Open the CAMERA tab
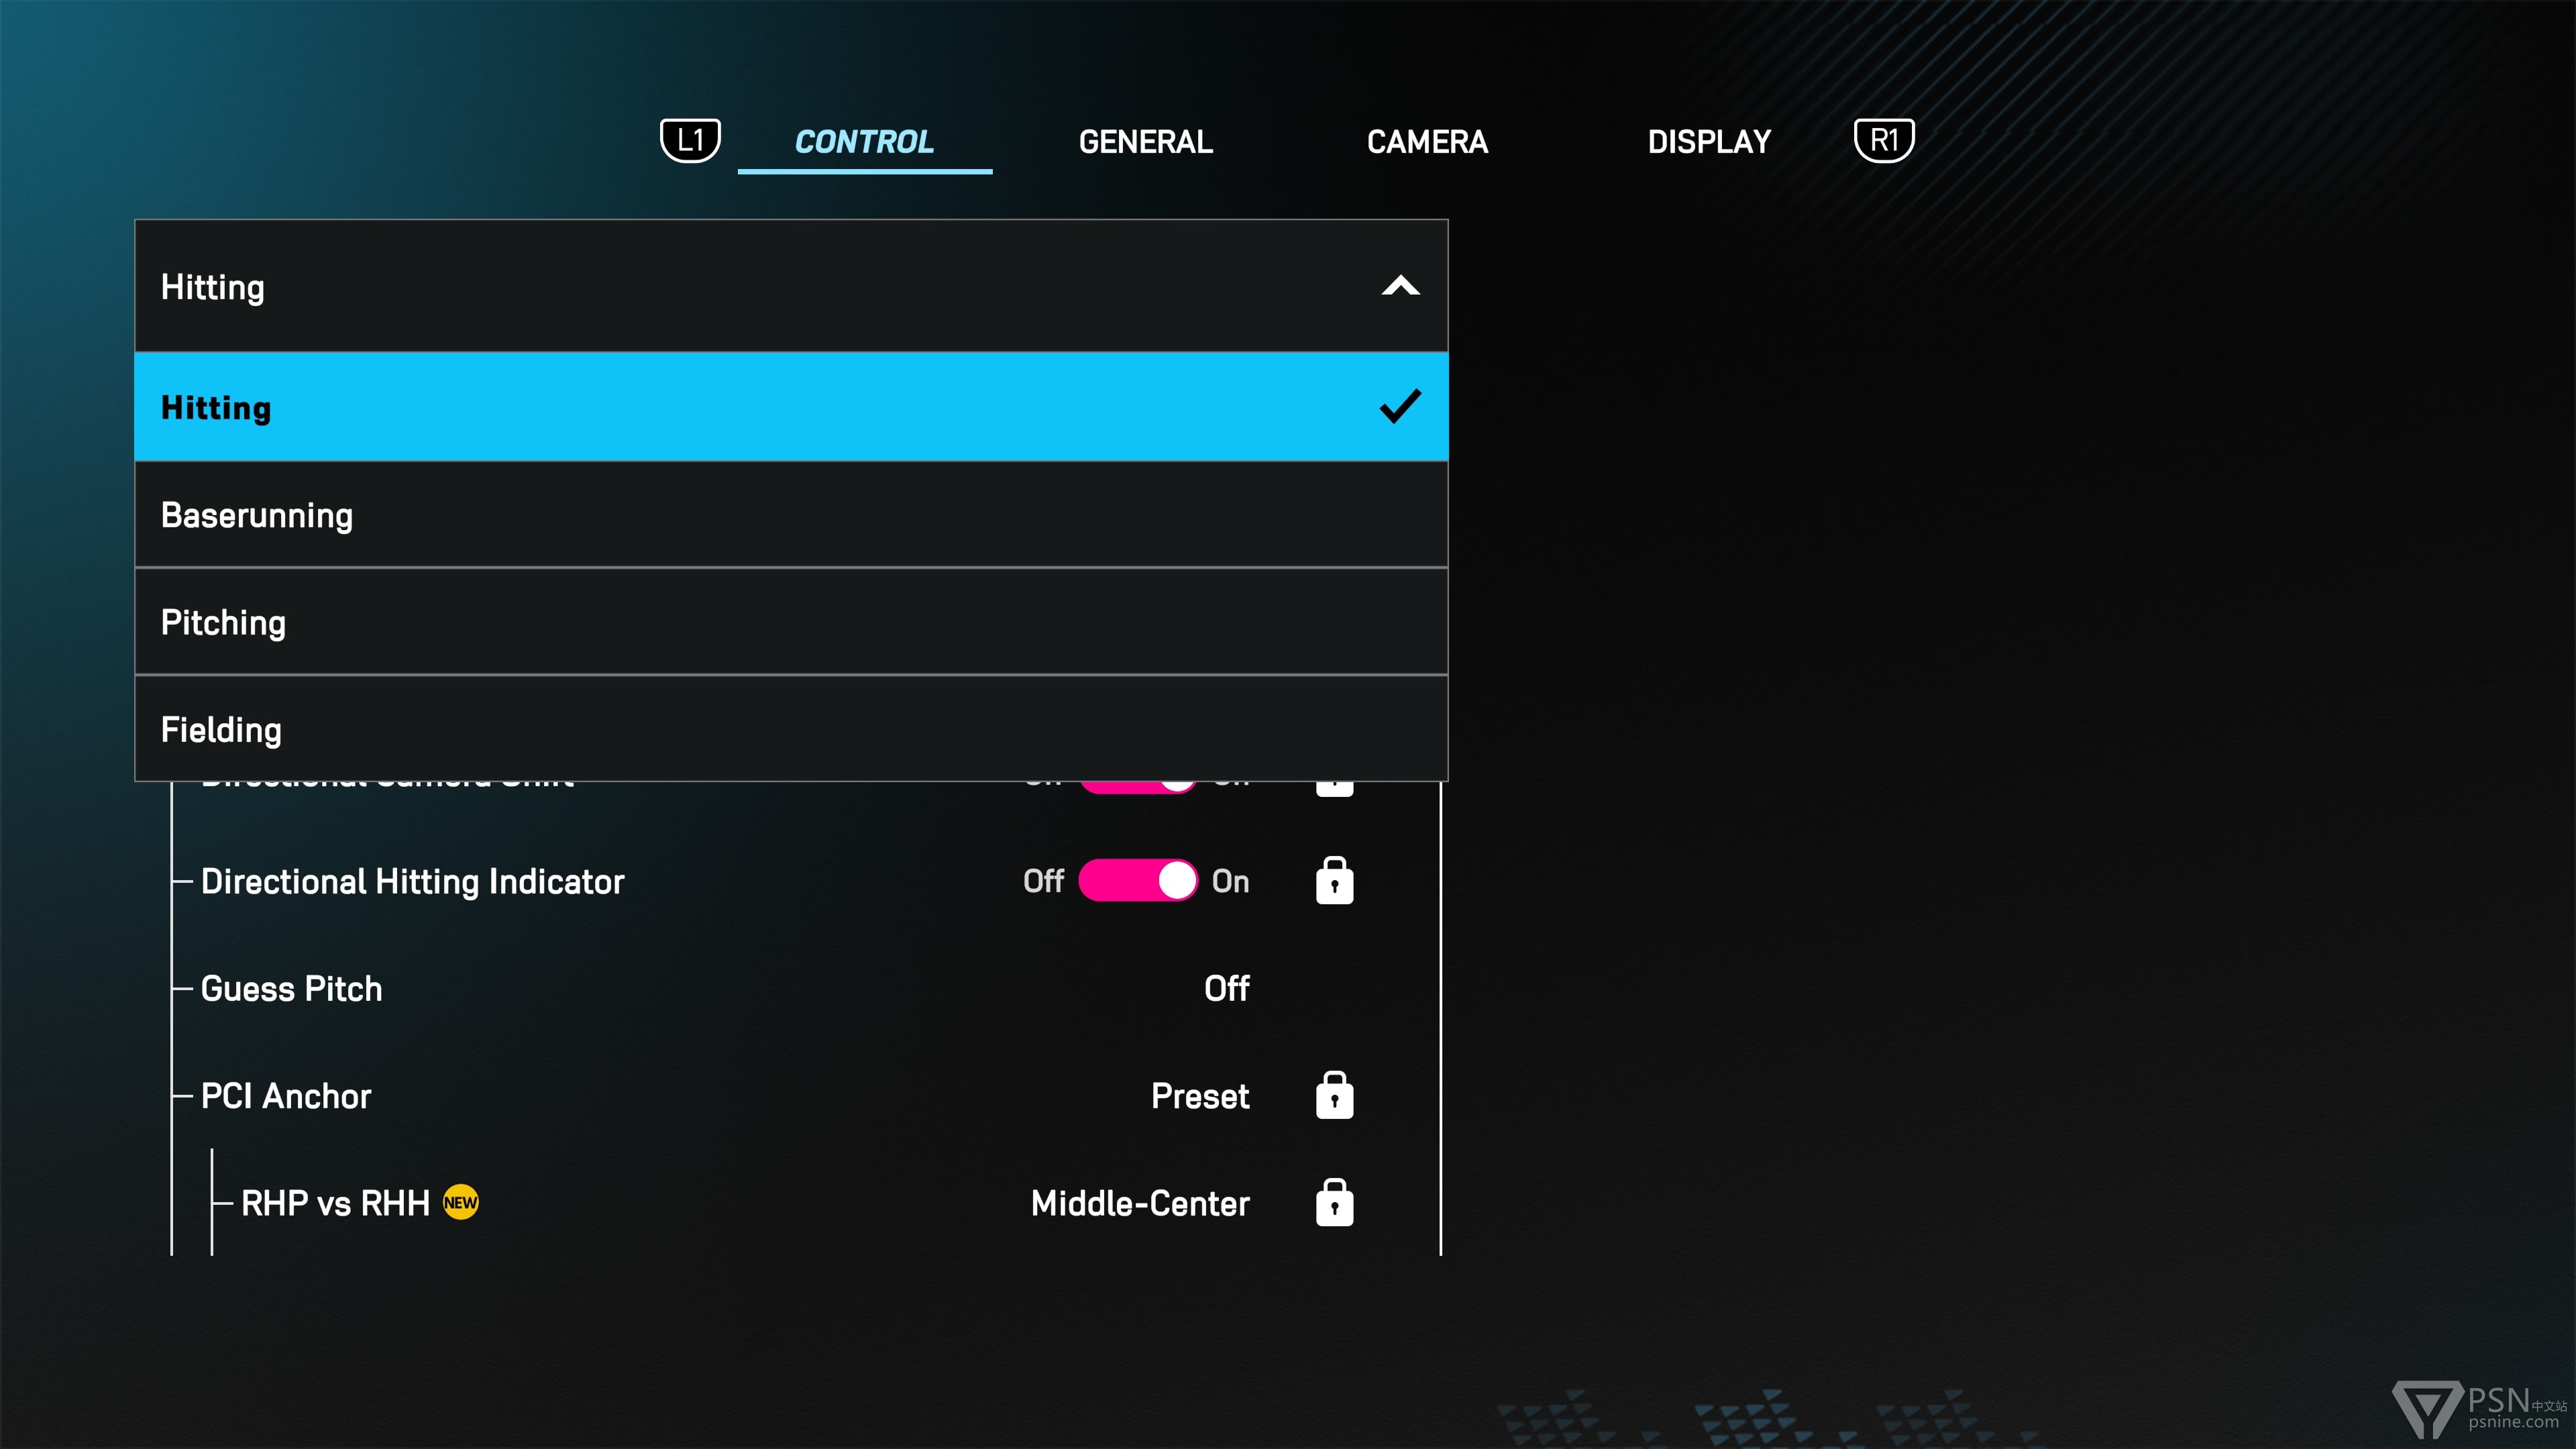The image size is (2576, 1449). click(x=1427, y=142)
